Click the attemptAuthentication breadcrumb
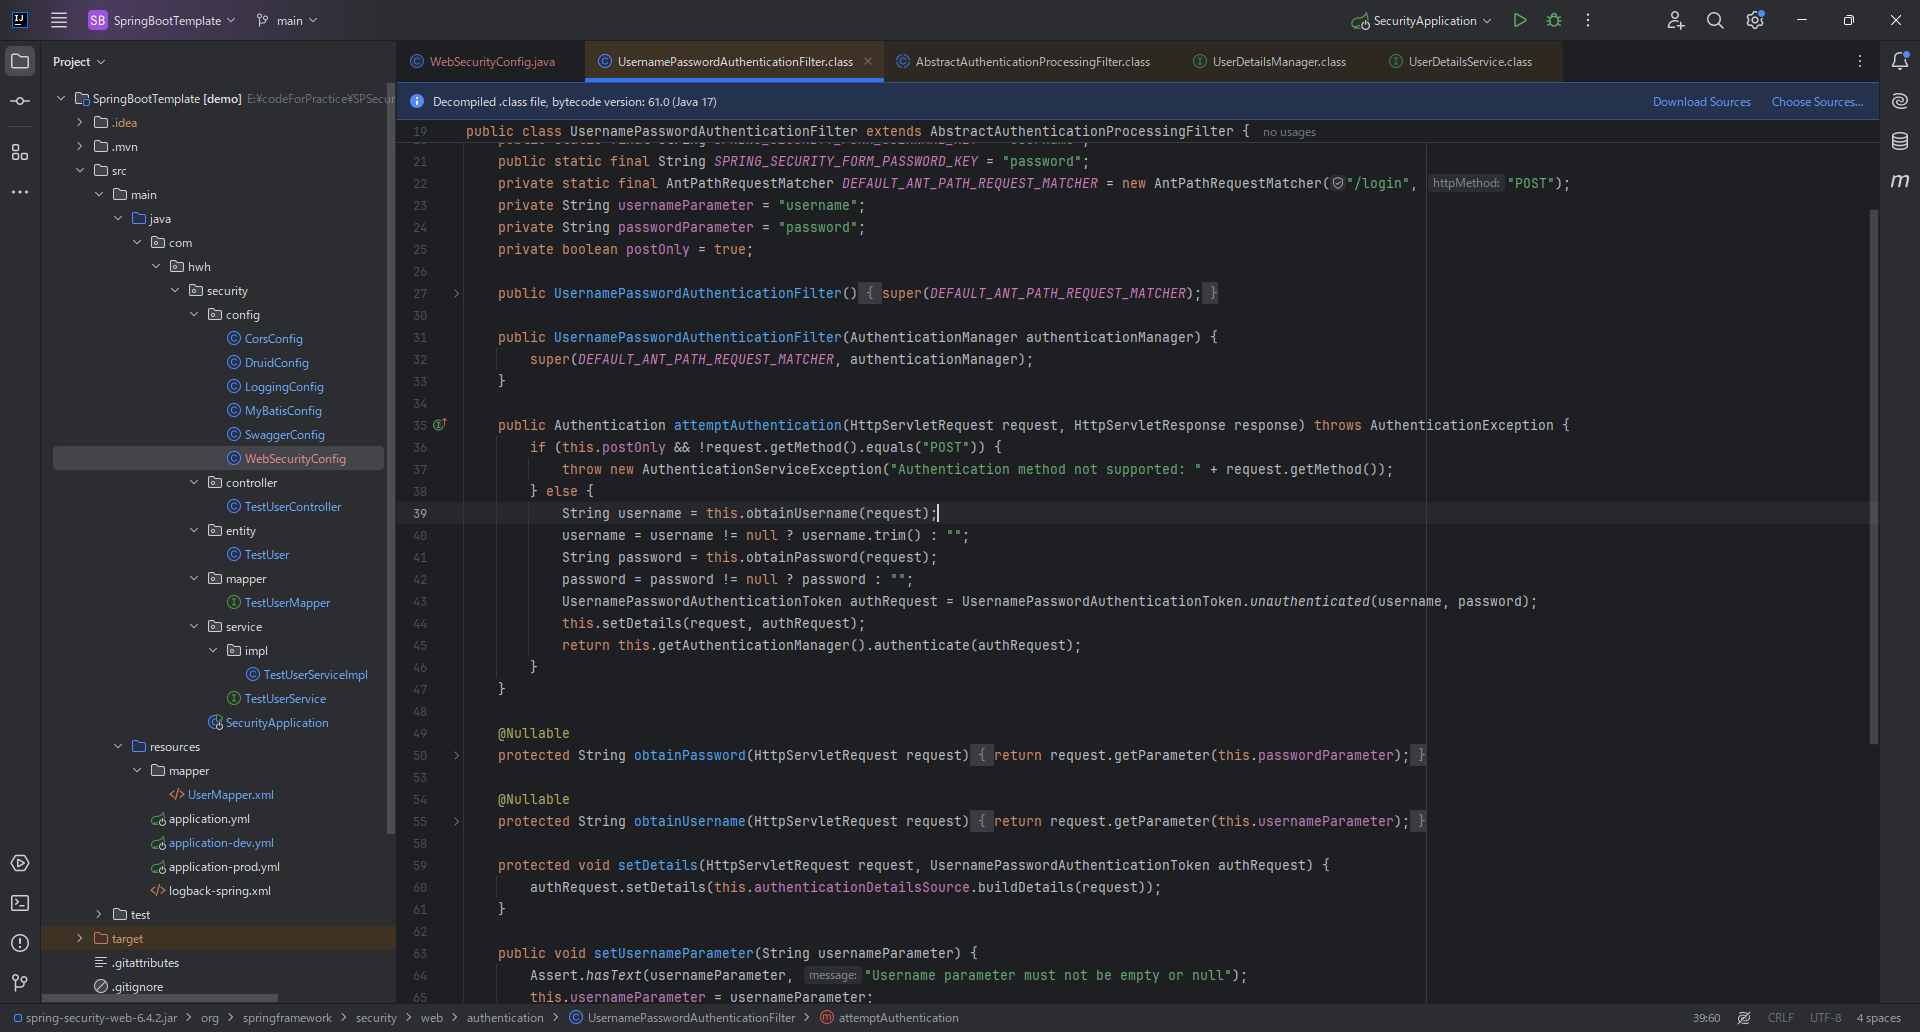 point(889,1018)
